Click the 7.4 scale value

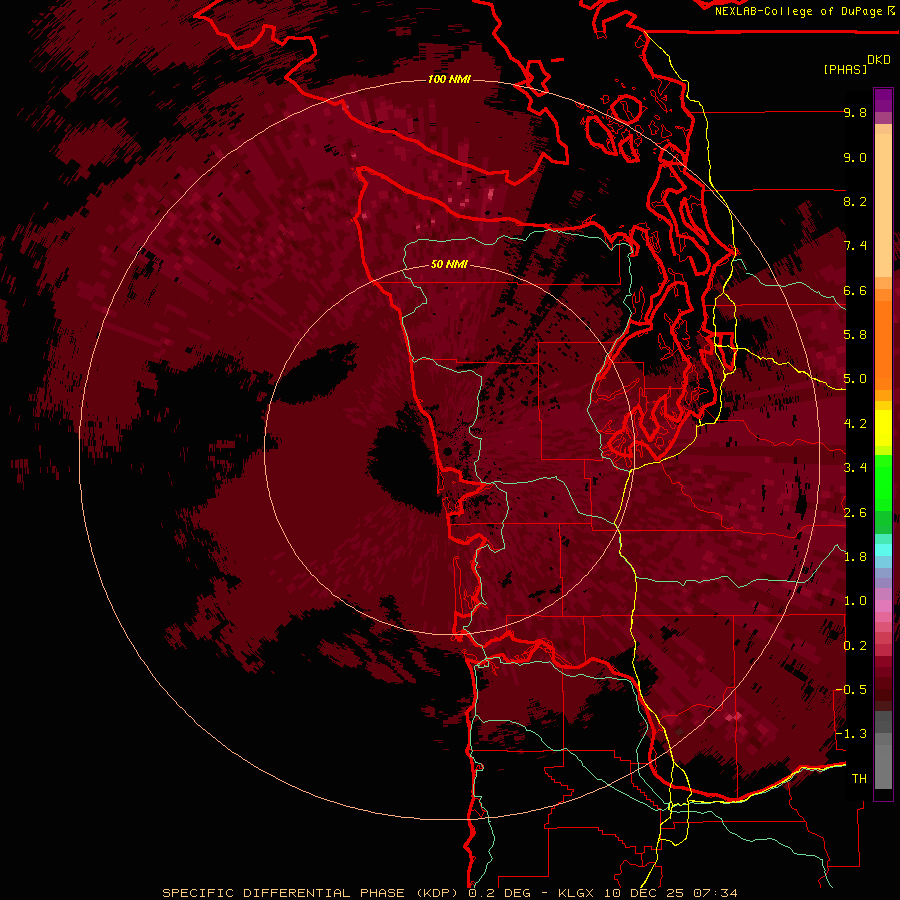(x=855, y=246)
